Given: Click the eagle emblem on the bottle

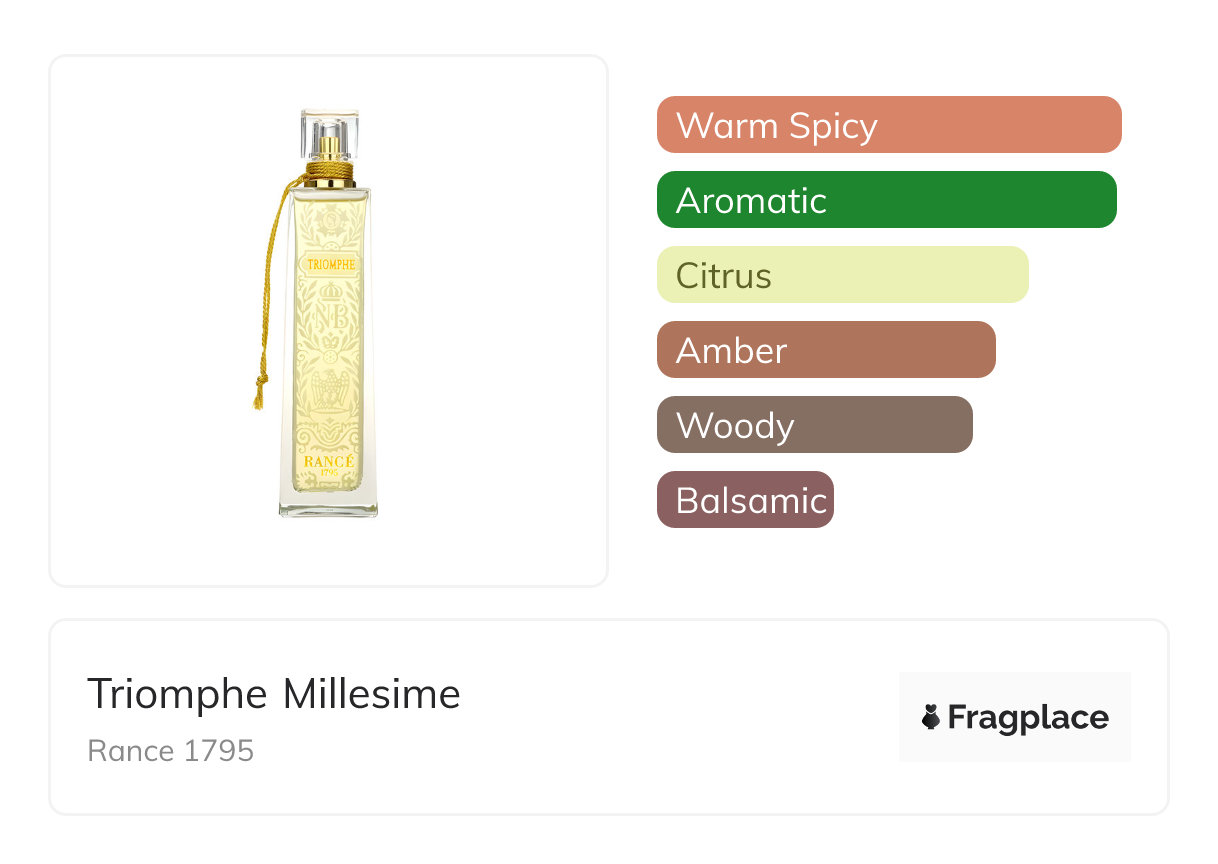Looking at the screenshot, I should (x=328, y=390).
